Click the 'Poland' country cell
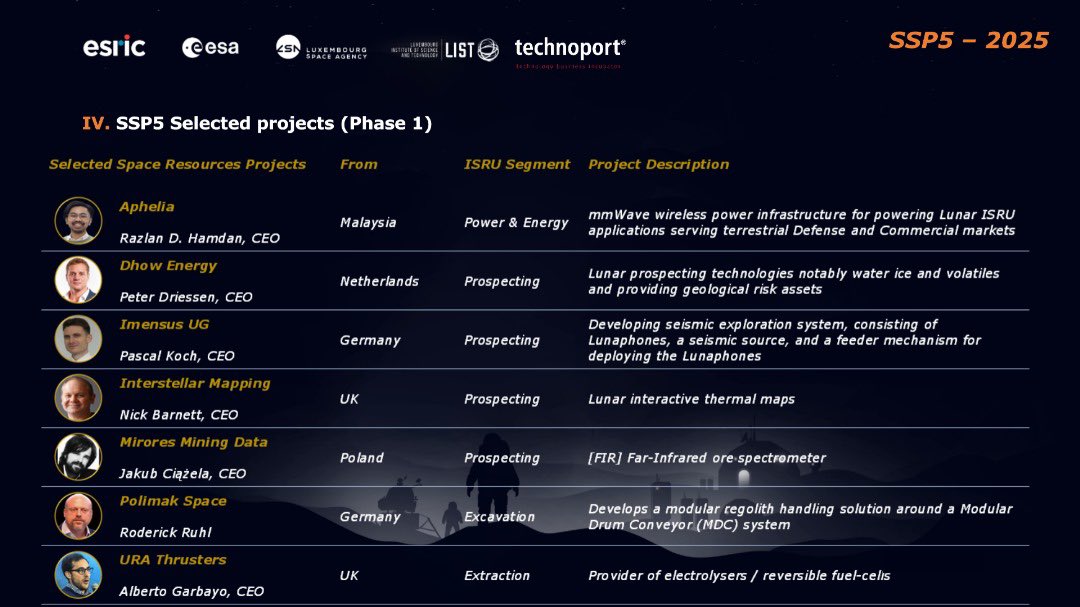Viewport: 1080px width, 607px height. (362, 457)
